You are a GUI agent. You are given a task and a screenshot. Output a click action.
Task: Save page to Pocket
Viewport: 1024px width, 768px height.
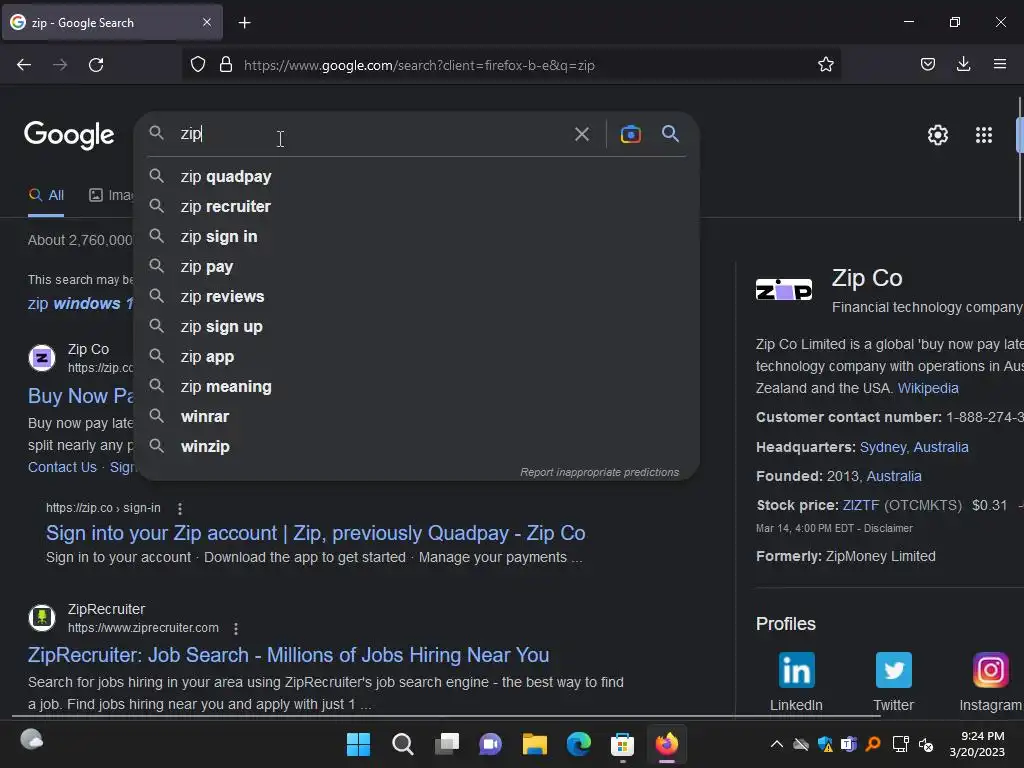(927, 65)
